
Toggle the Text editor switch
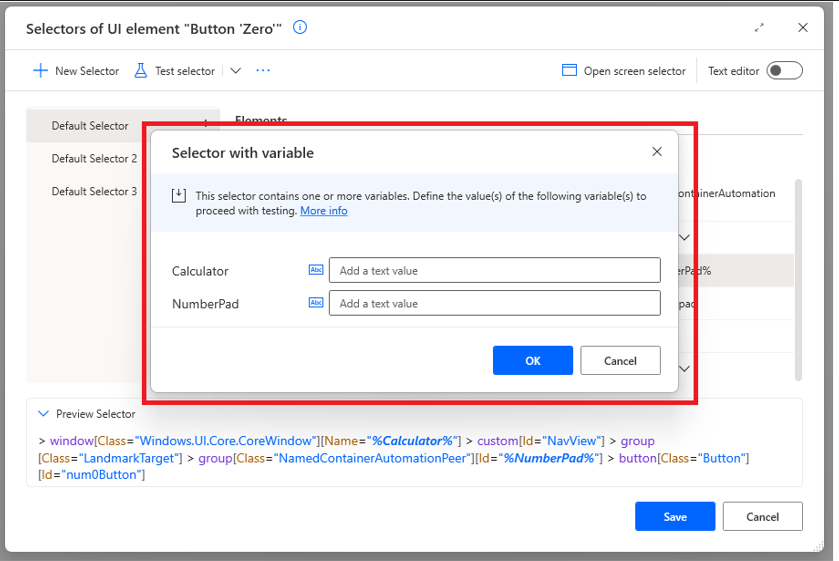click(784, 71)
